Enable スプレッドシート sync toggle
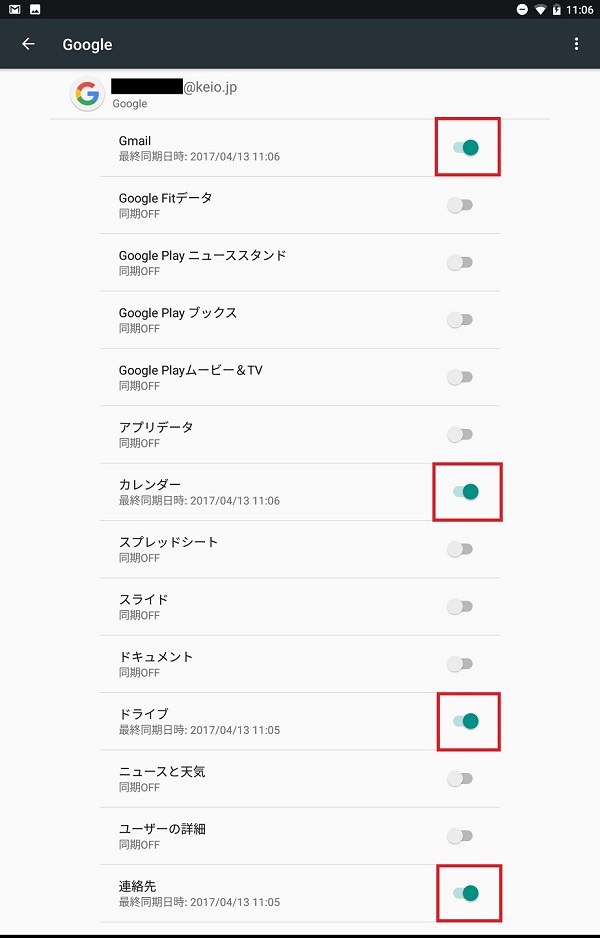 tap(460, 549)
